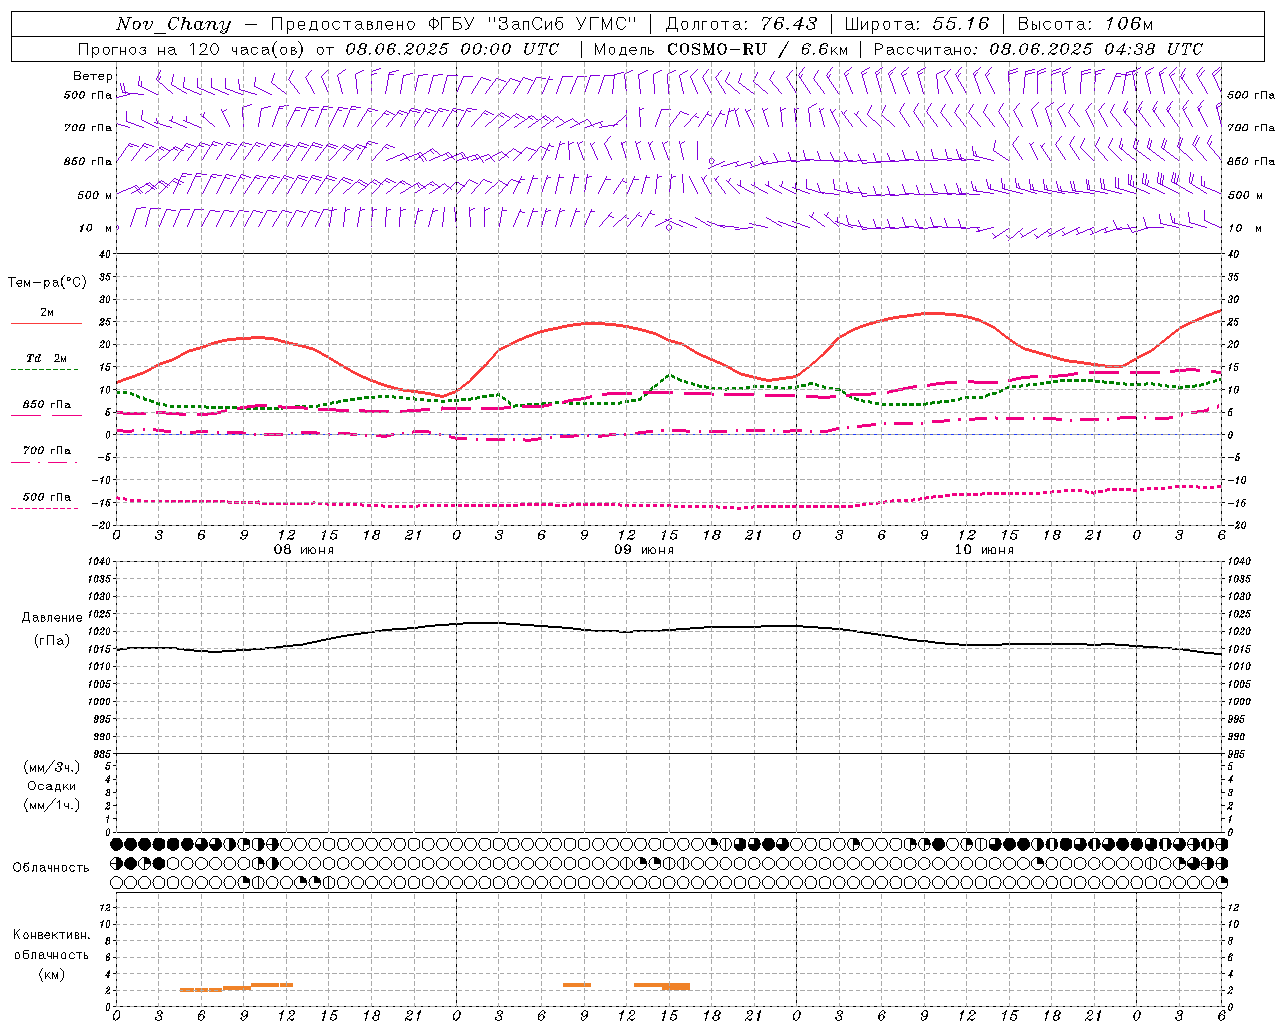Click the orange convective bar near 9h on June 9
Viewport: 1280px width, 1024px height.
pos(577,985)
